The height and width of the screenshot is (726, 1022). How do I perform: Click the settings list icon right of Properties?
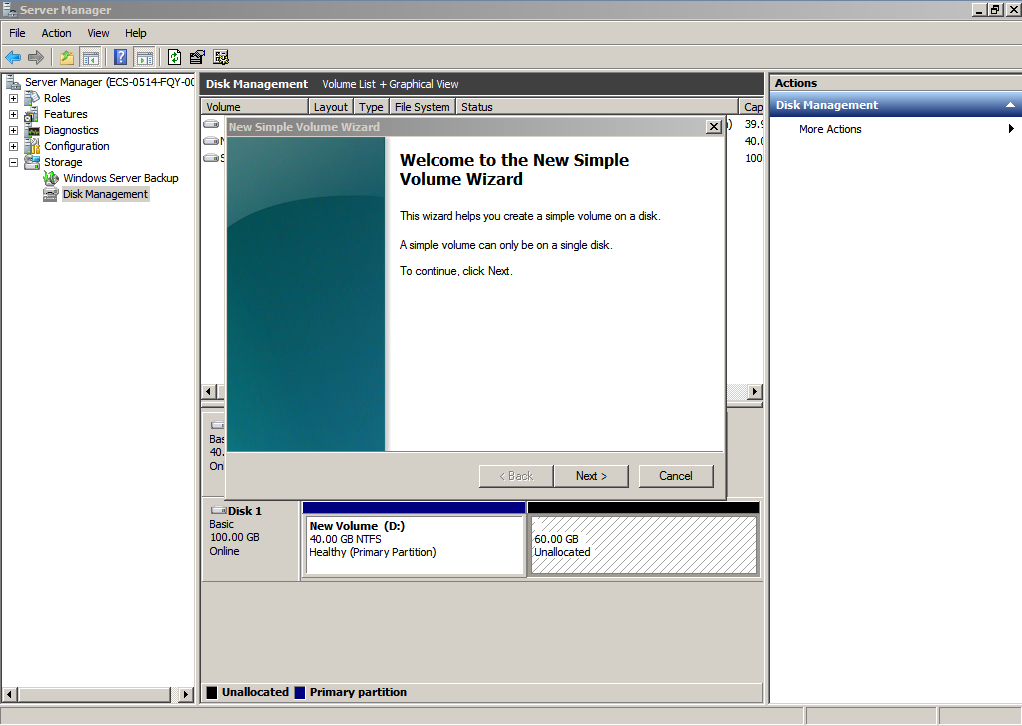click(221, 57)
